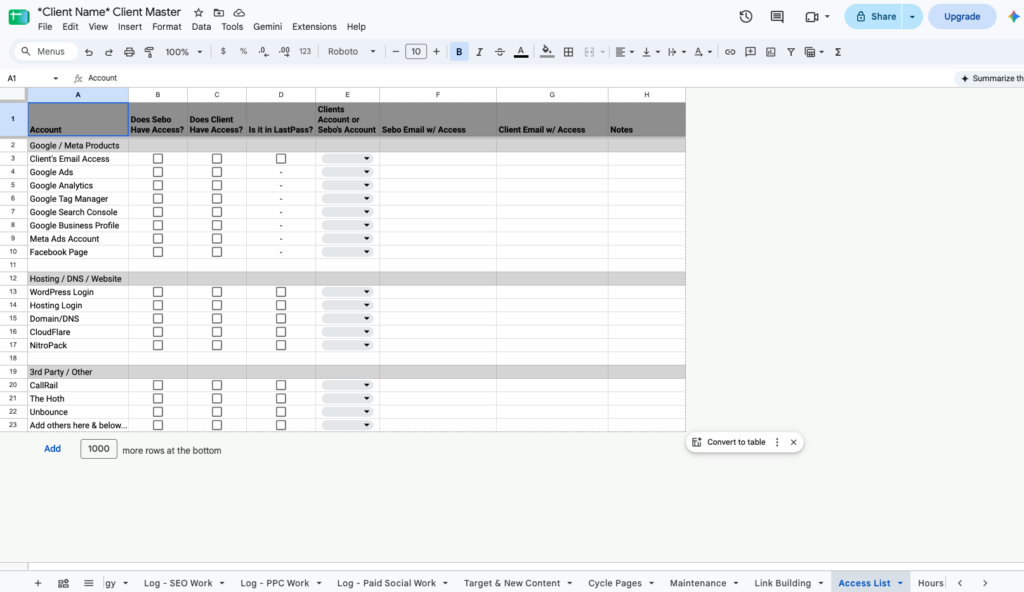Viewport: 1024px width, 592px height.
Task: Add a new sheet
Action: coord(38,583)
